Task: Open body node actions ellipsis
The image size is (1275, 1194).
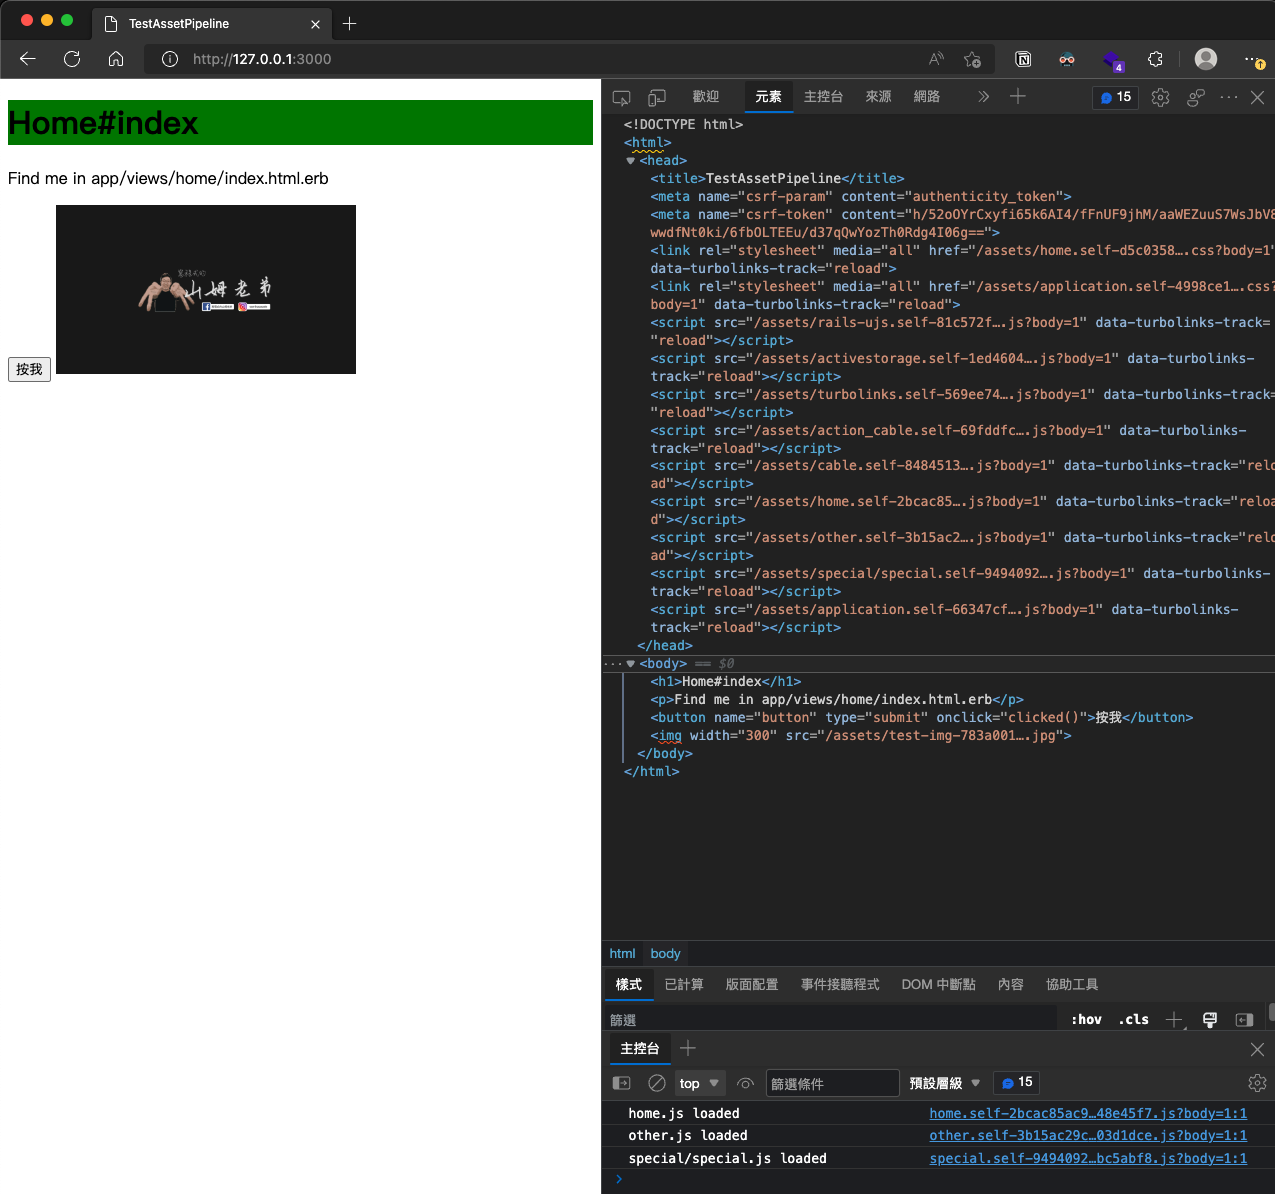Action: coord(612,664)
